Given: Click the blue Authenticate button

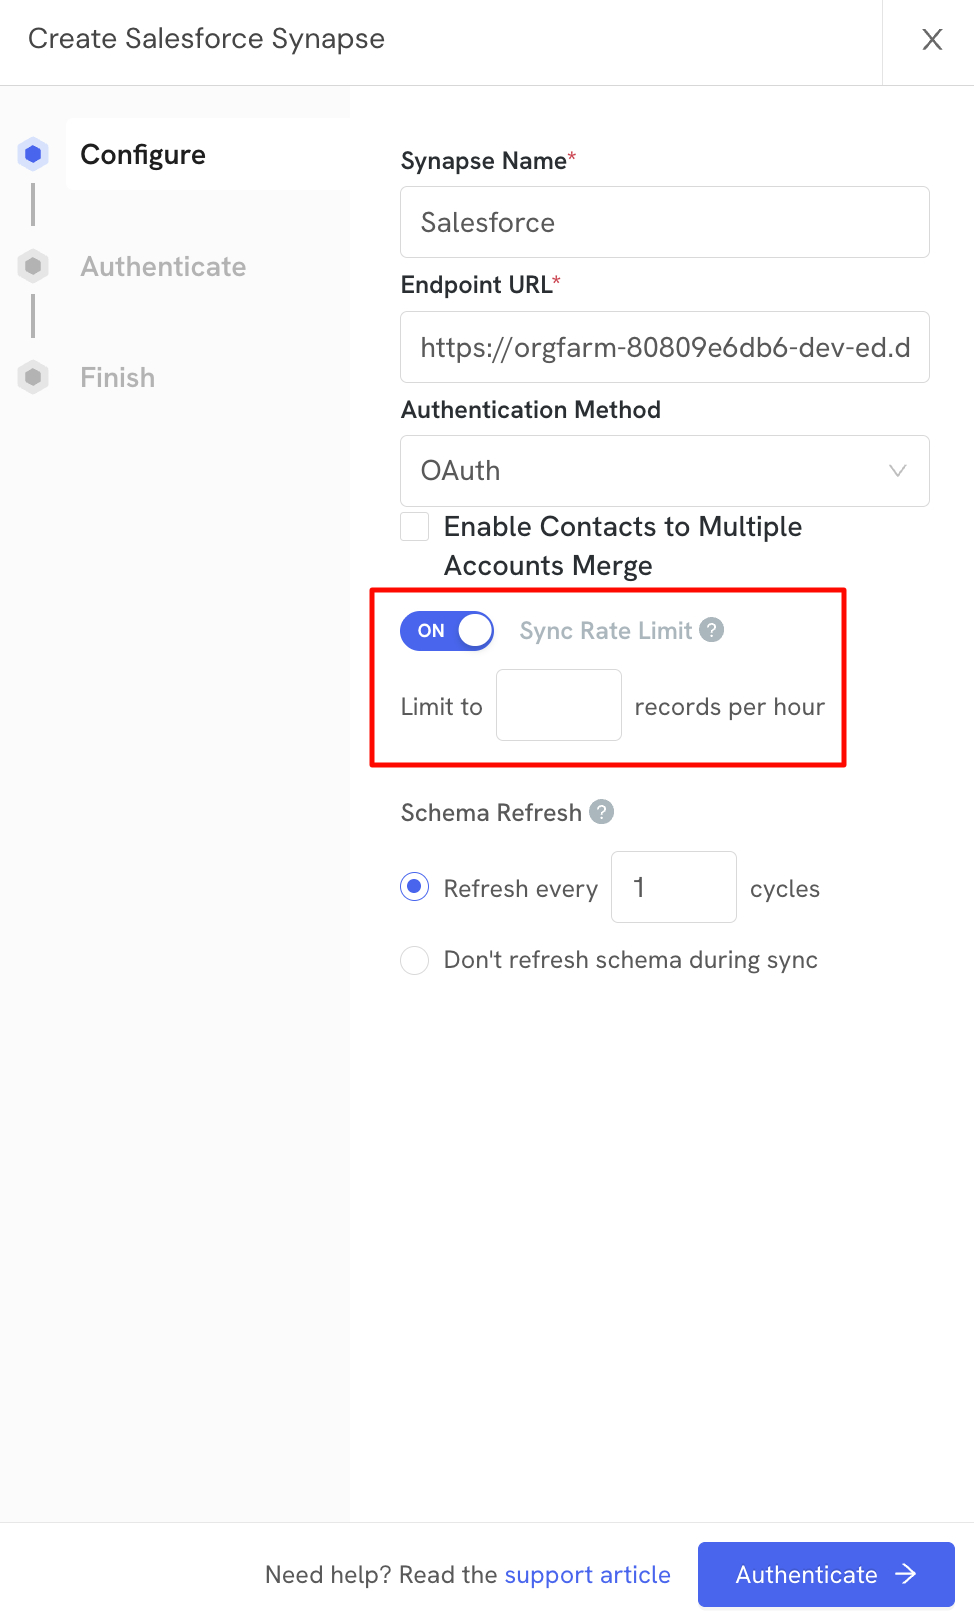Looking at the screenshot, I should click(826, 1574).
